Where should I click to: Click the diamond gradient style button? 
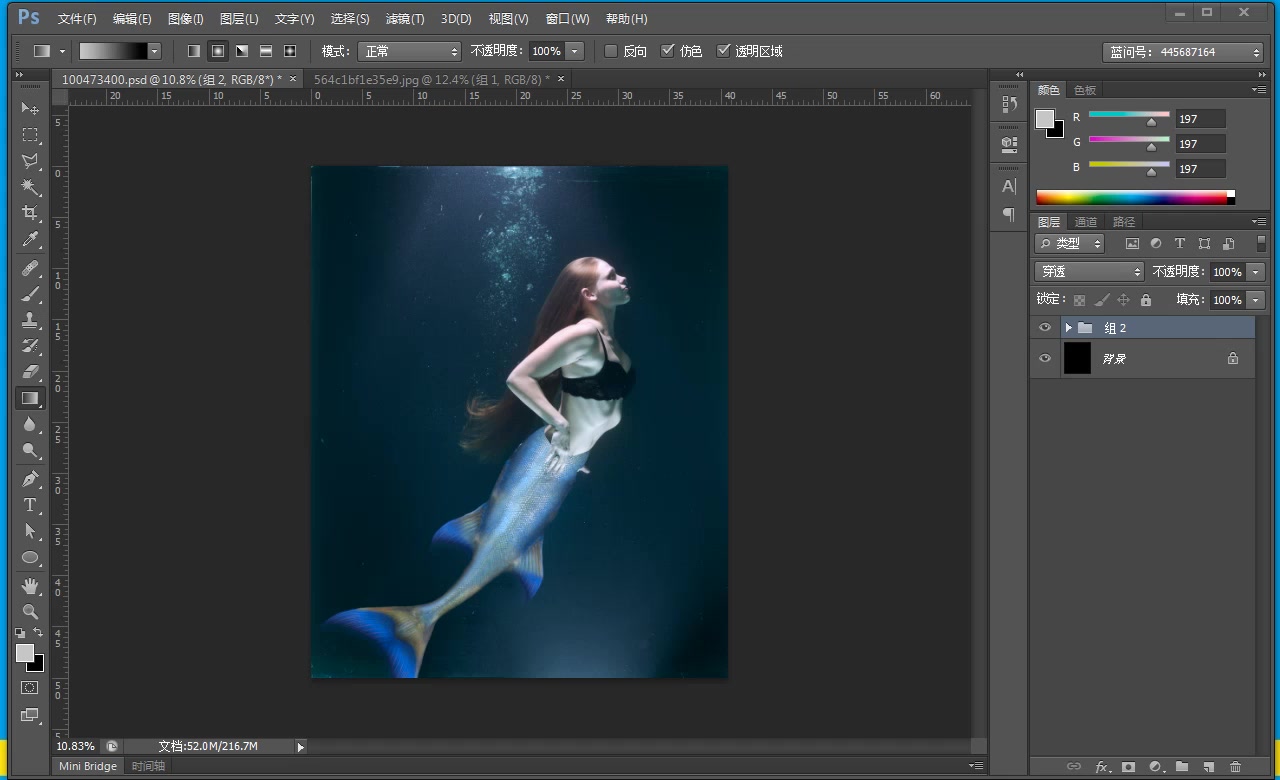pyautogui.click(x=290, y=51)
